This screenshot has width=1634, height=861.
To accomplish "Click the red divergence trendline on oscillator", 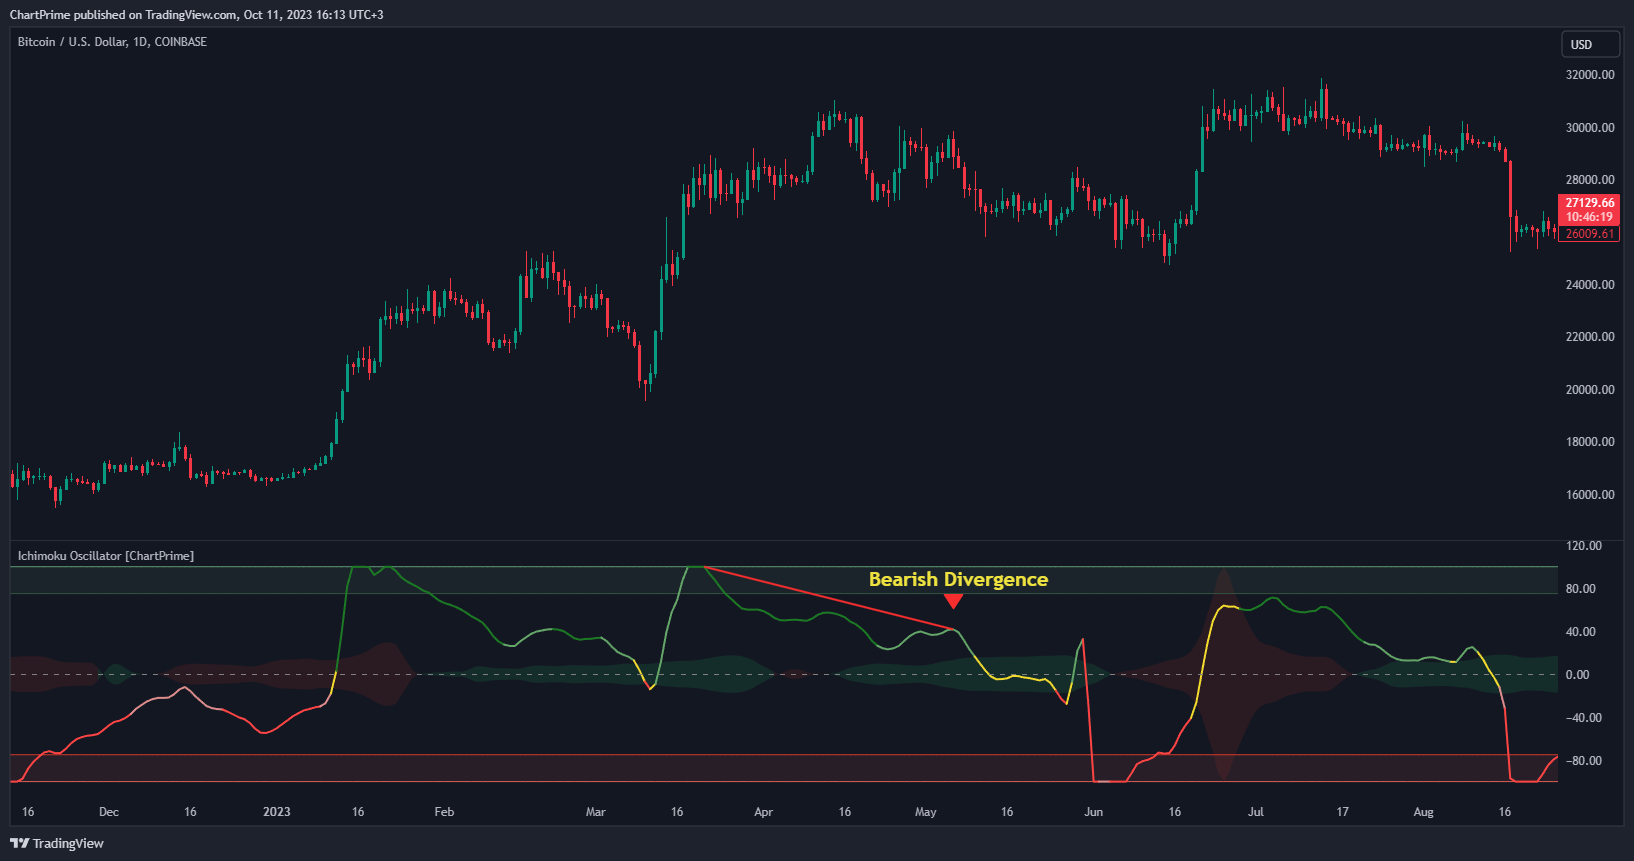I will 828,598.
